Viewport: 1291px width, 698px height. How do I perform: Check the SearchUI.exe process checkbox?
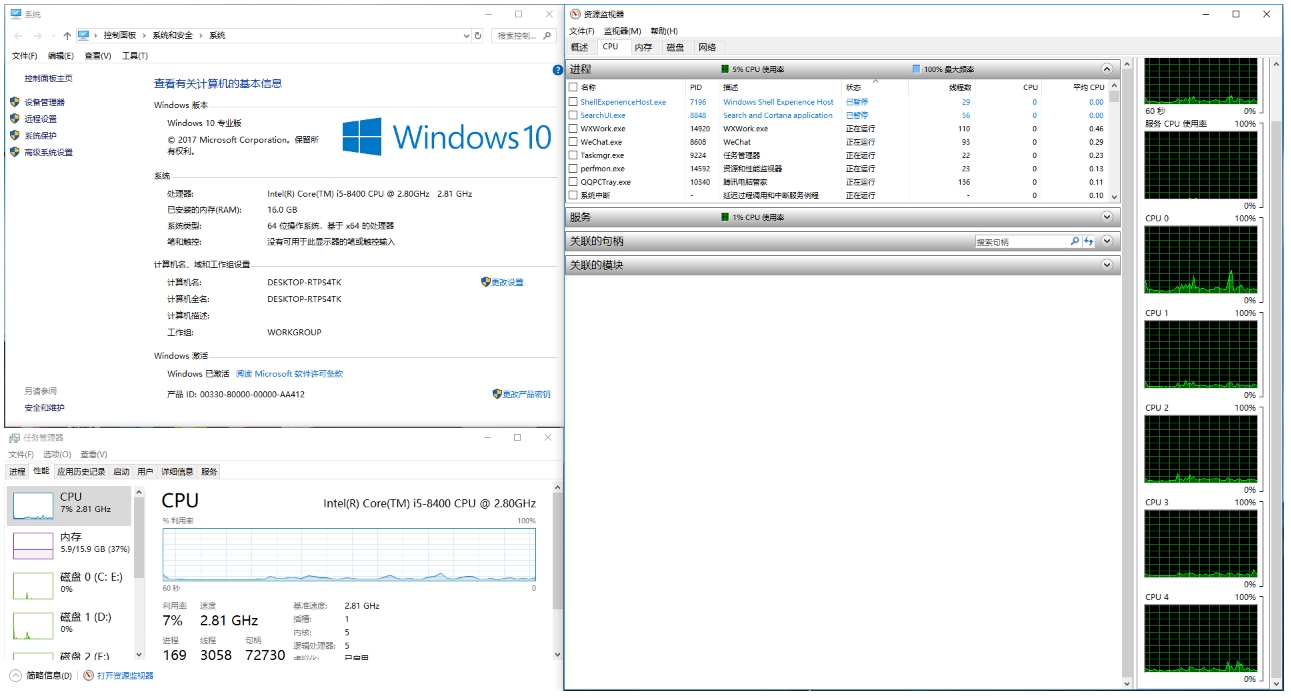click(573, 115)
